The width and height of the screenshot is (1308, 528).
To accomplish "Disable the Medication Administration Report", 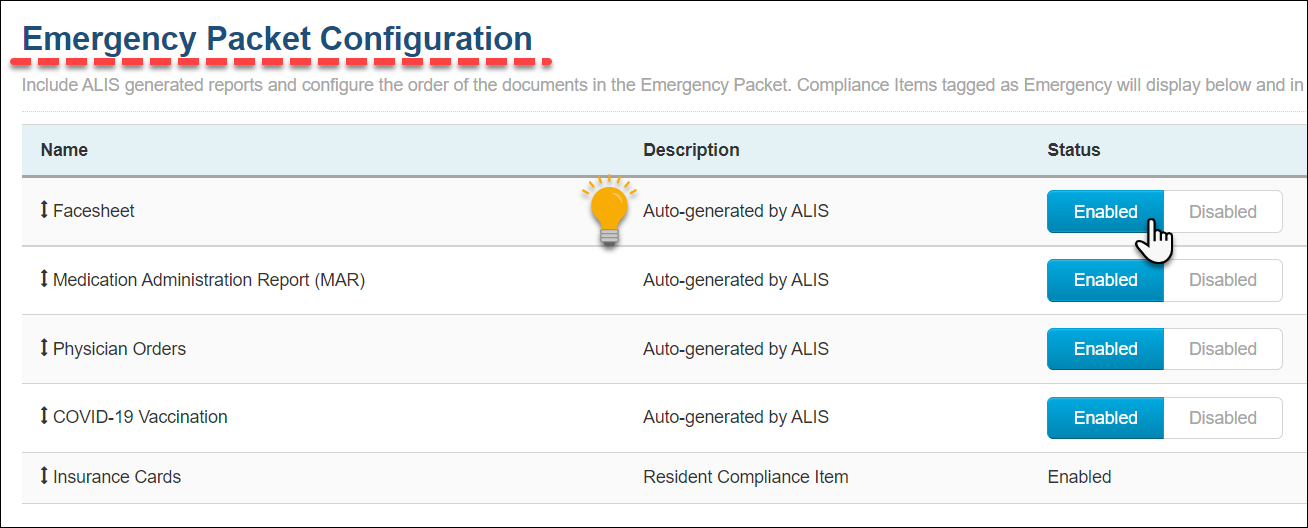I will [1223, 280].
